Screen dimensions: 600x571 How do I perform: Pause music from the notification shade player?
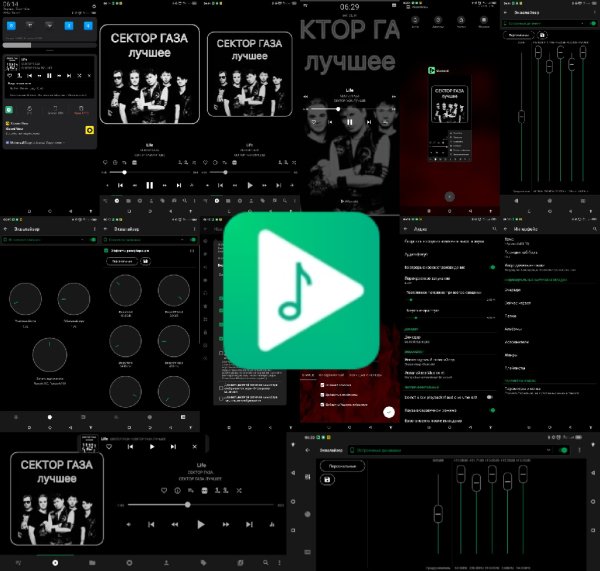click(x=49, y=76)
